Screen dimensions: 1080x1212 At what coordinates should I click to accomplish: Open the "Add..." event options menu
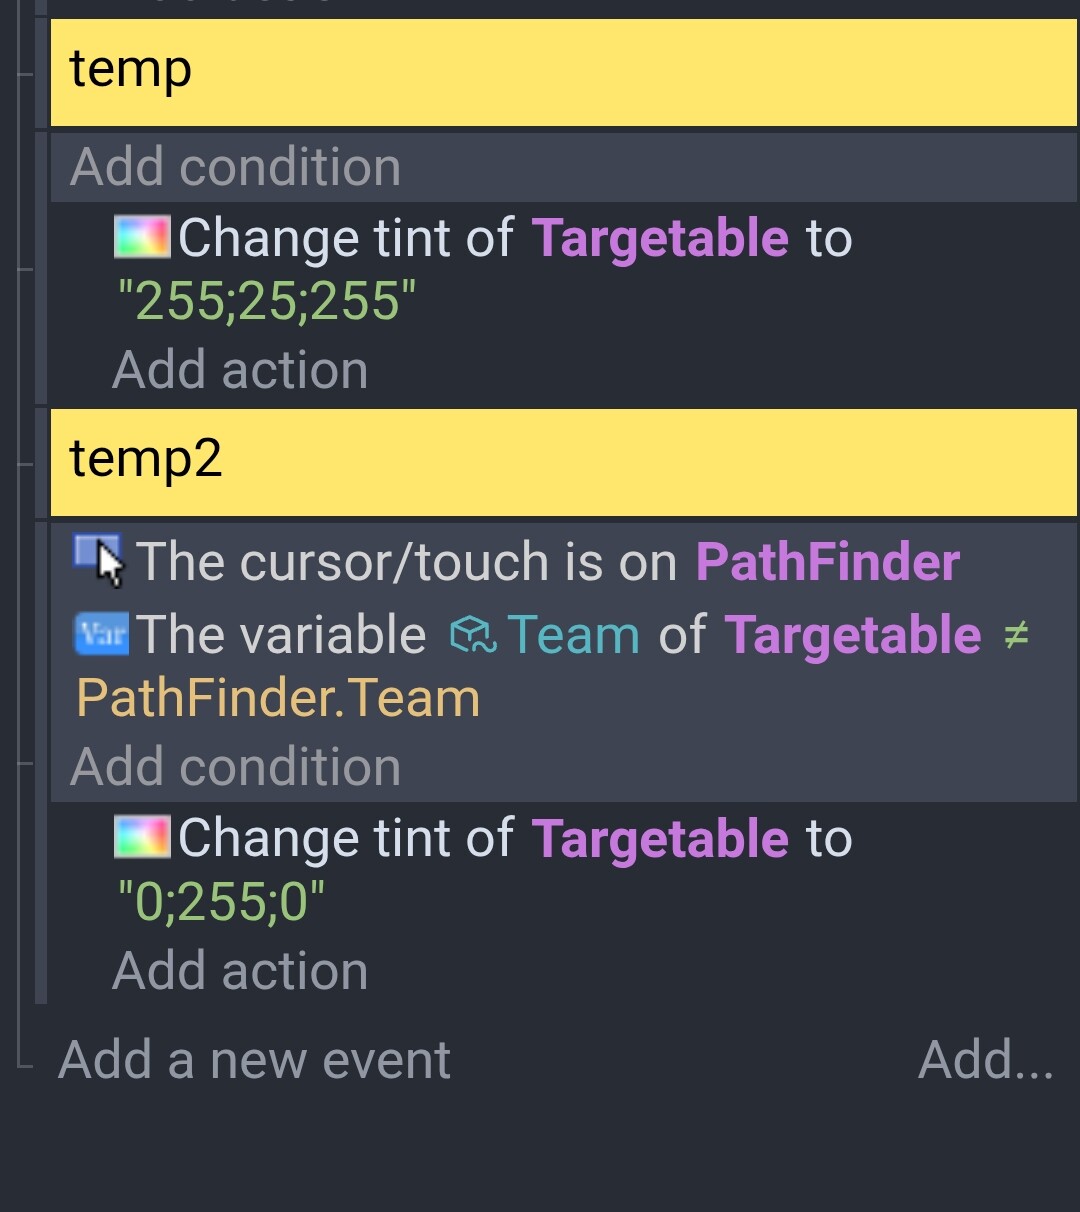[985, 1060]
